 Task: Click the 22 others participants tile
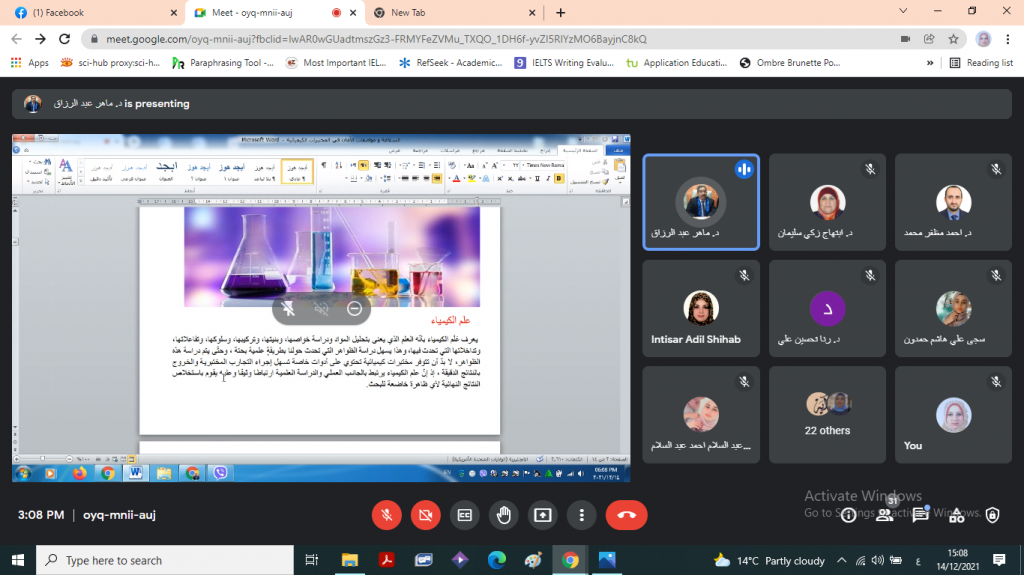pos(827,413)
